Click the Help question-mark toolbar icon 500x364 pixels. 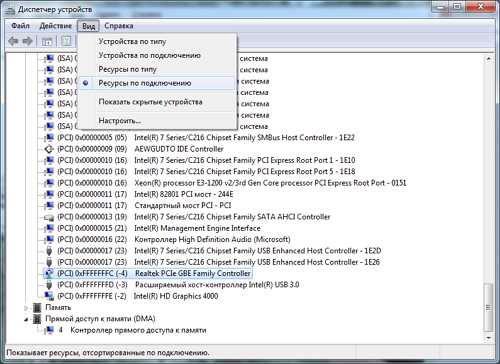(66, 41)
